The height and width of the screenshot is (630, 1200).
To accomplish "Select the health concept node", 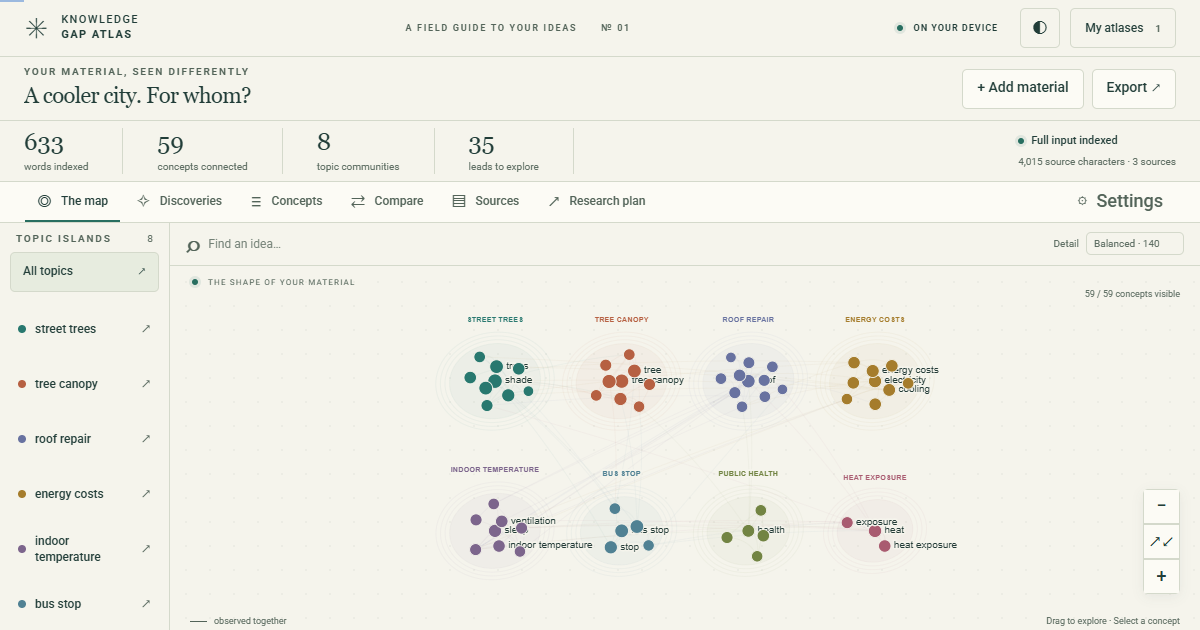I will pyautogui.click(x=748, y=531).
